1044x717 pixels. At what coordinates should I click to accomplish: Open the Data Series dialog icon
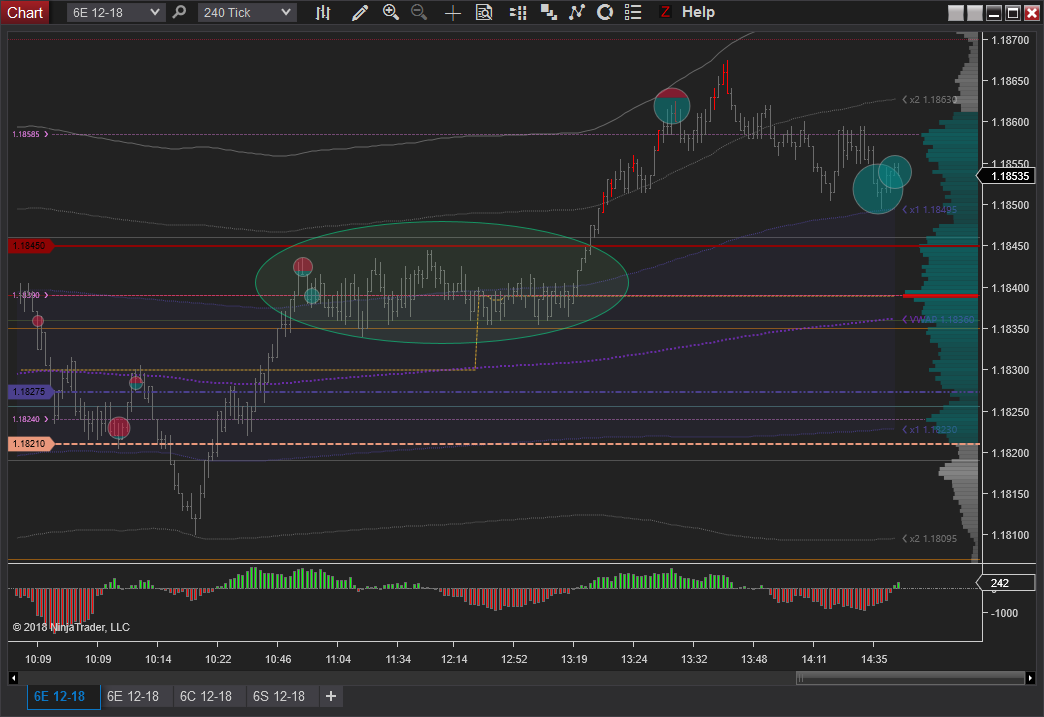(x=549, y=12)
